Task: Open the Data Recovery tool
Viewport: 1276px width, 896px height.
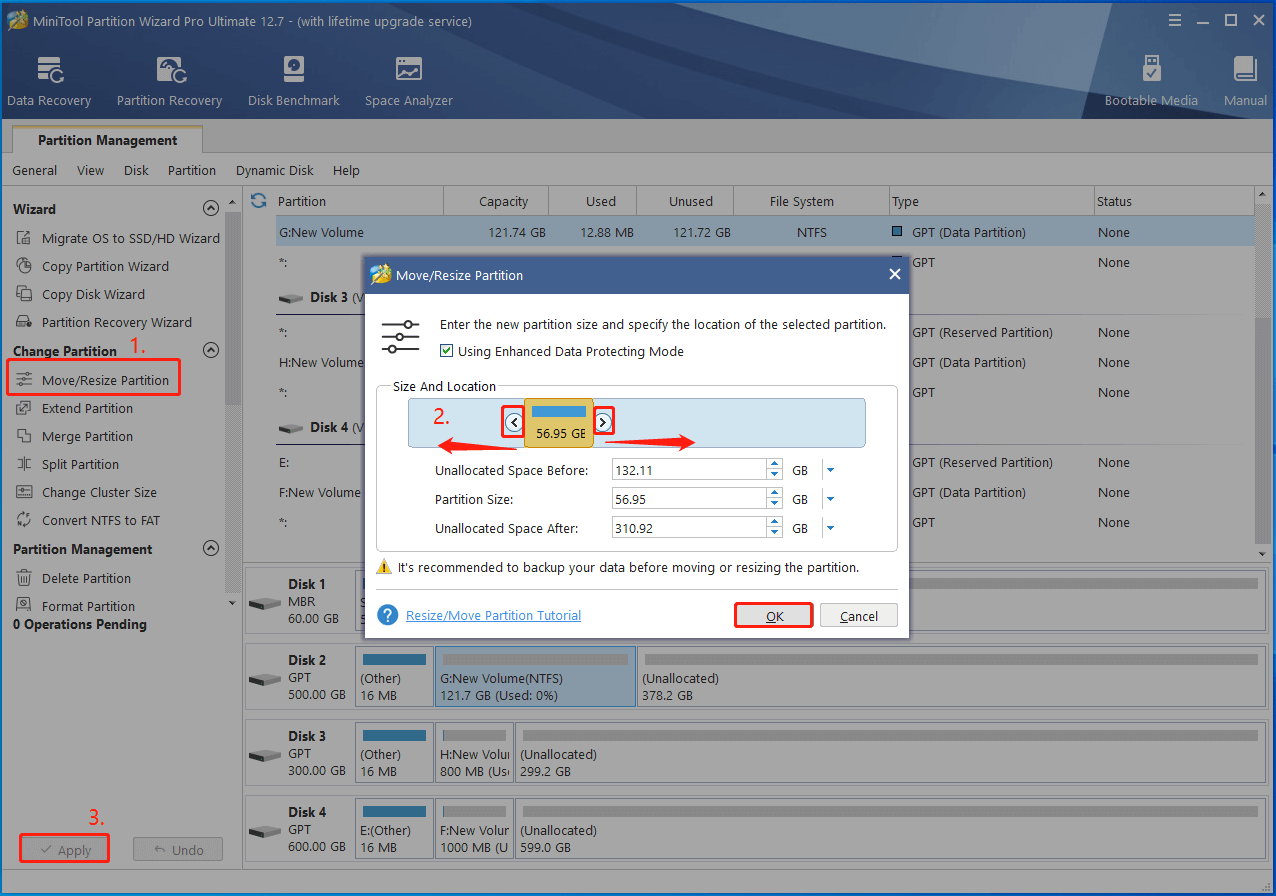Action: pos(49,80)
